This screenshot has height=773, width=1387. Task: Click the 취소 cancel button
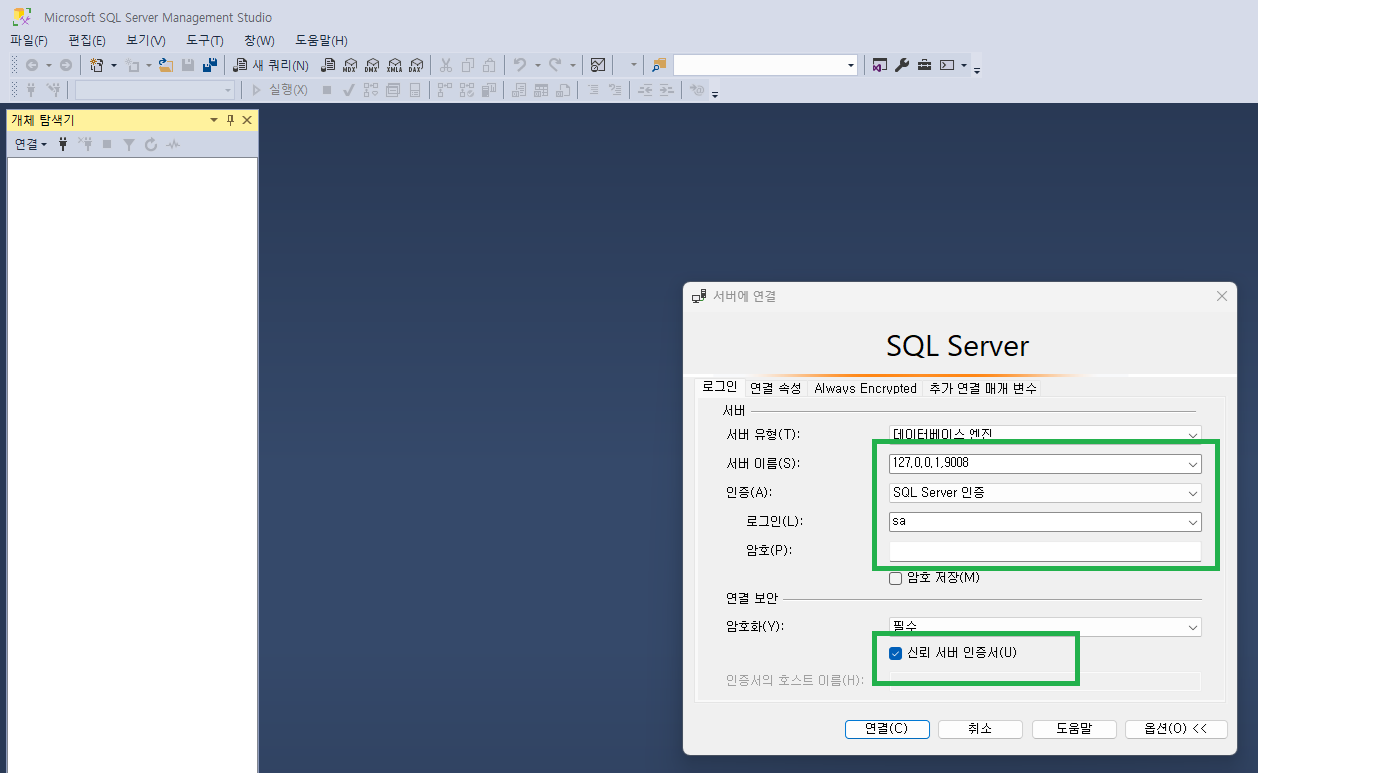pyautogui.click(x=980, y=729)
